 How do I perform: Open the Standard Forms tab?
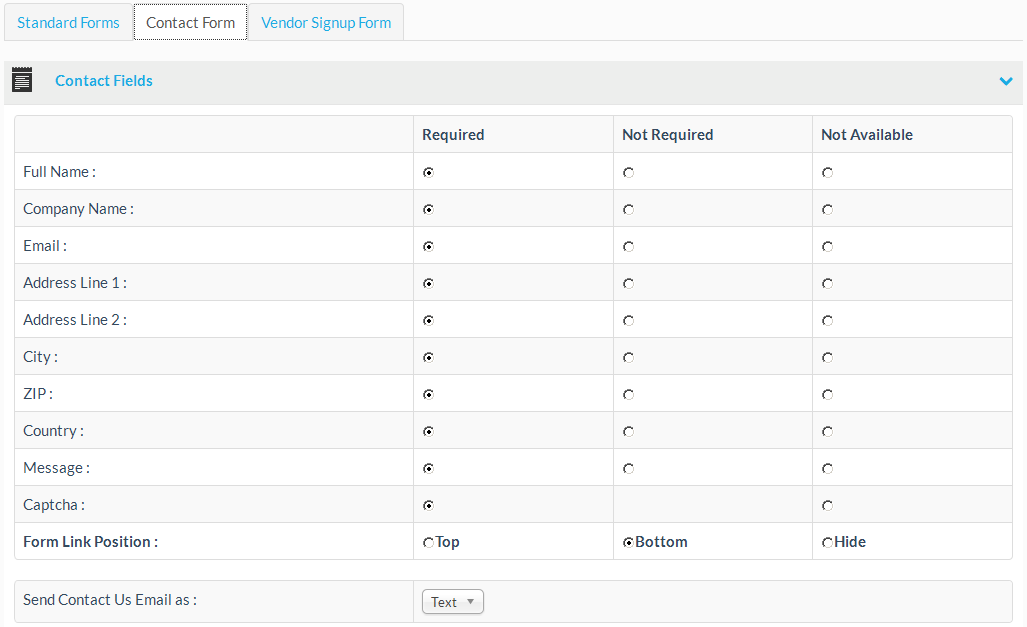68,22
